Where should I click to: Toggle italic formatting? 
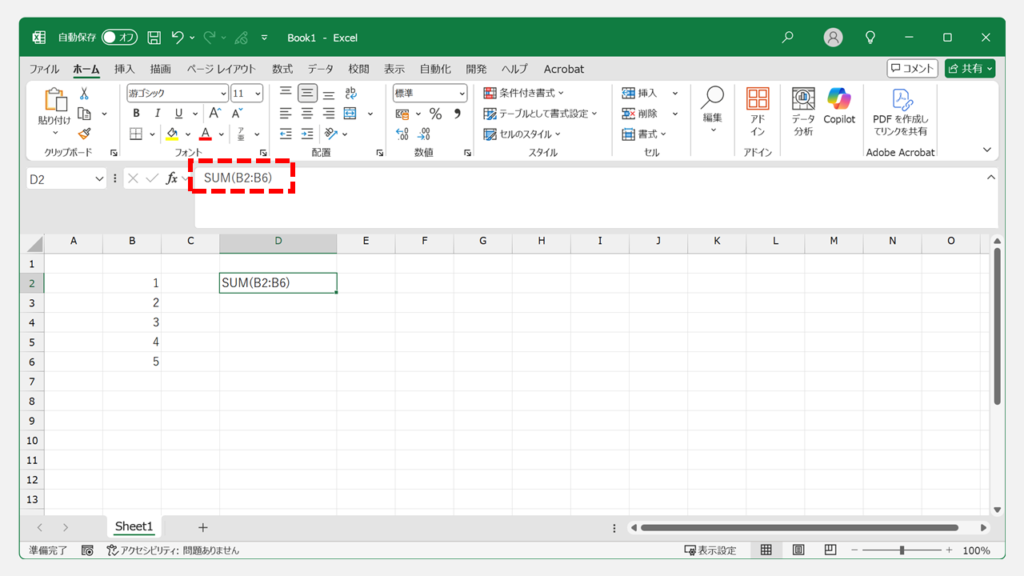point(157,114)
